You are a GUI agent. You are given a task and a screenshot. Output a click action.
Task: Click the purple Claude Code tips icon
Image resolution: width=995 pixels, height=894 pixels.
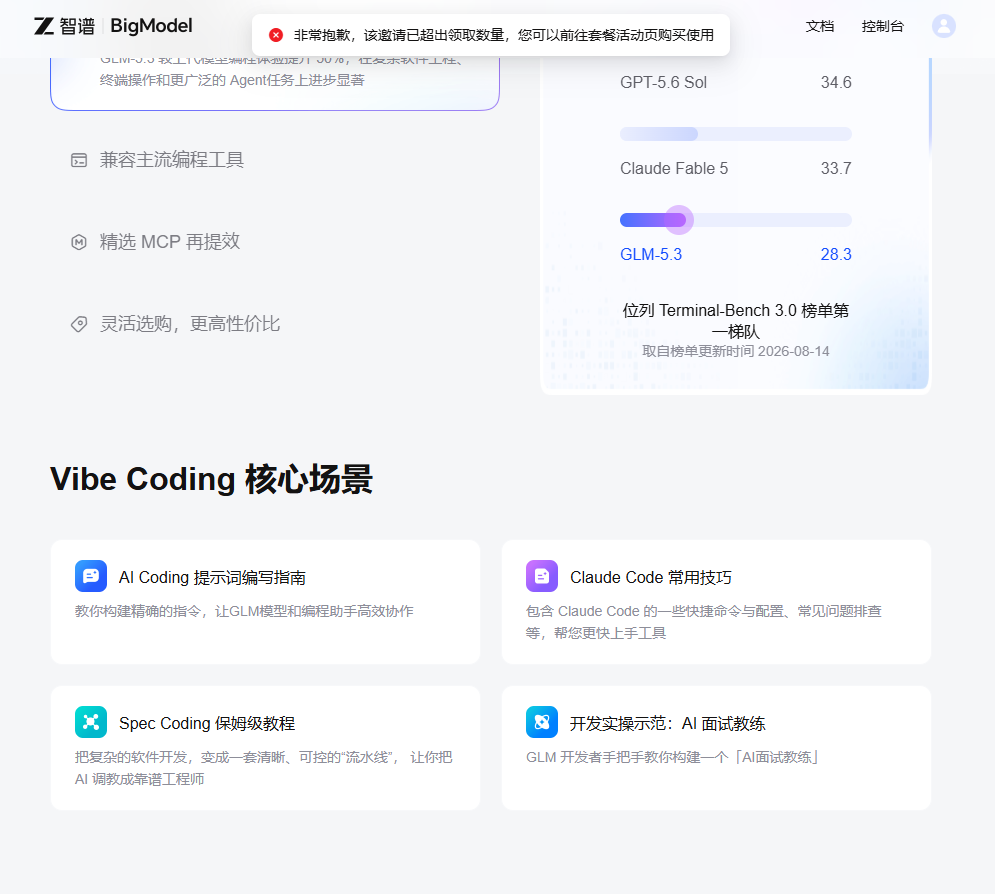click(x=542, y=576)
